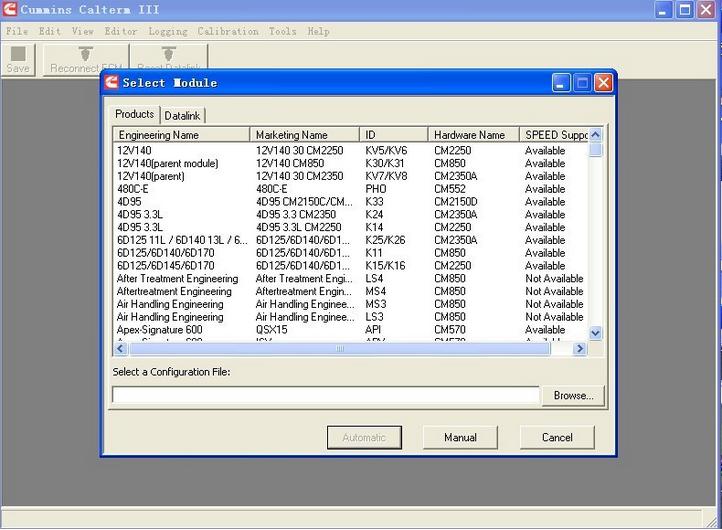The image size is (722, 530).
Task: Click the CM552 hardware name cell
Action: coord(450,189)
